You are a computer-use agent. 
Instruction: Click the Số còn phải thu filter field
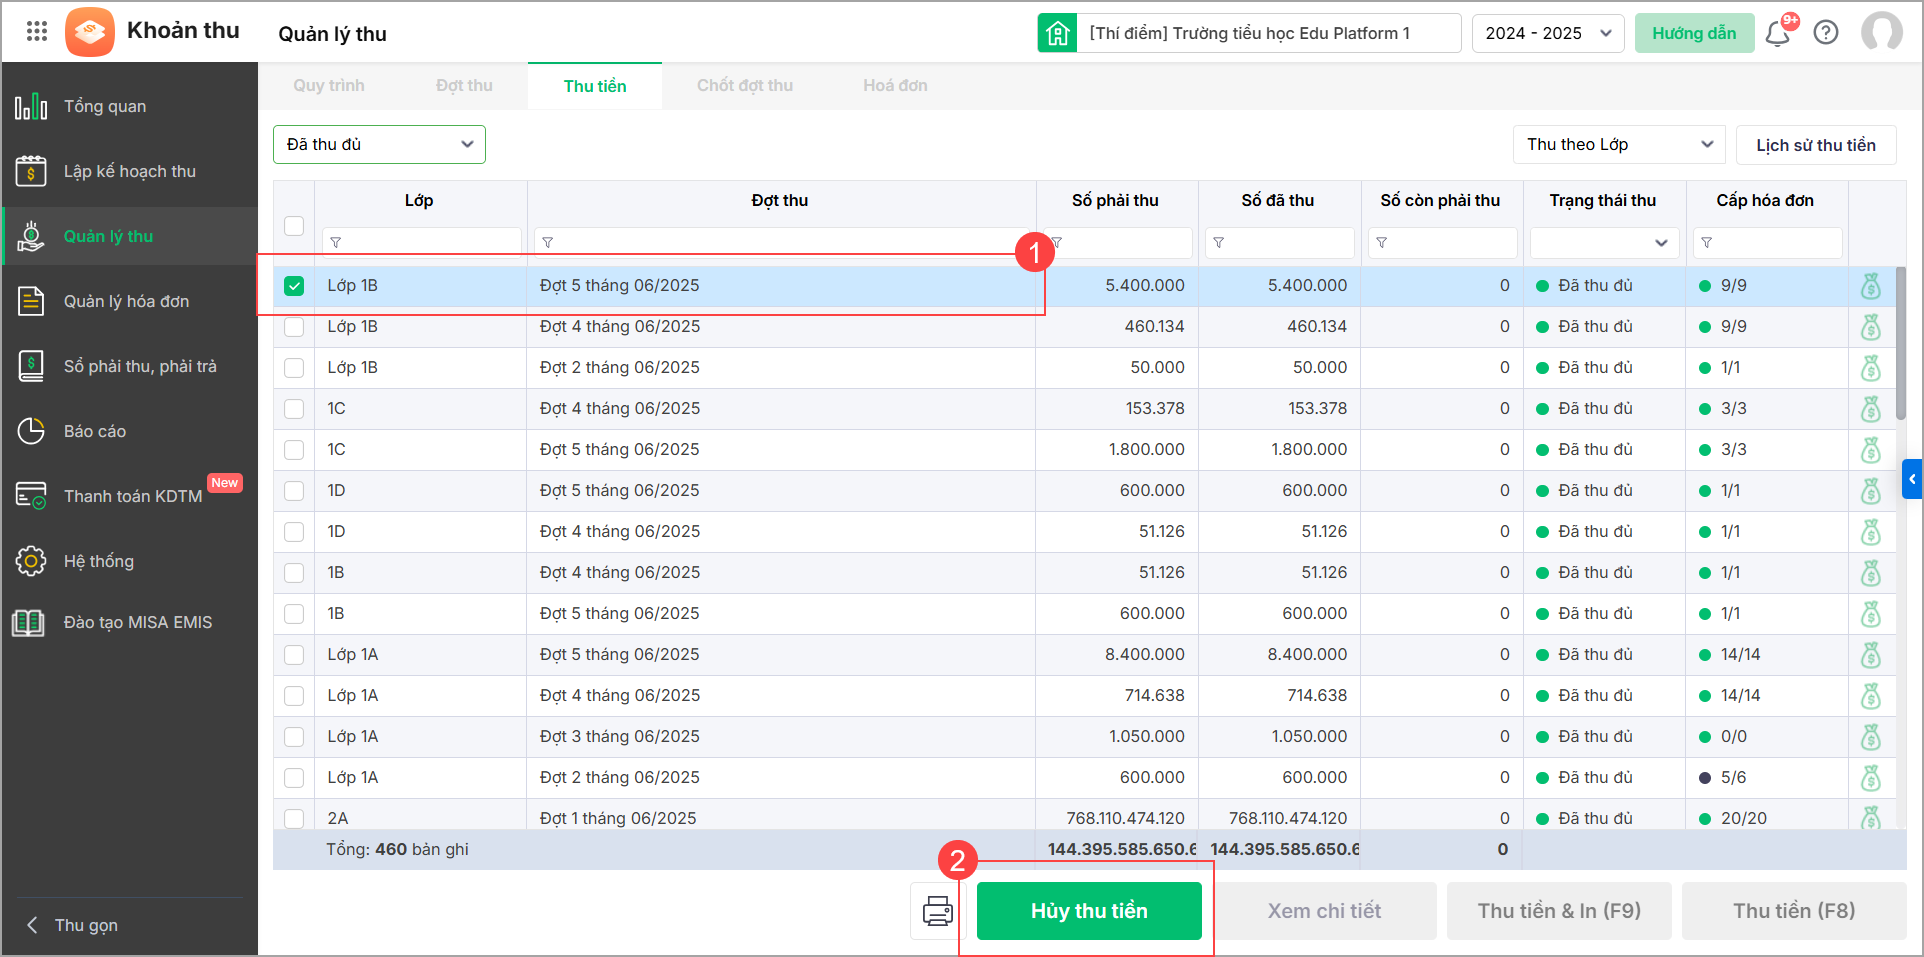(1442, 243)
